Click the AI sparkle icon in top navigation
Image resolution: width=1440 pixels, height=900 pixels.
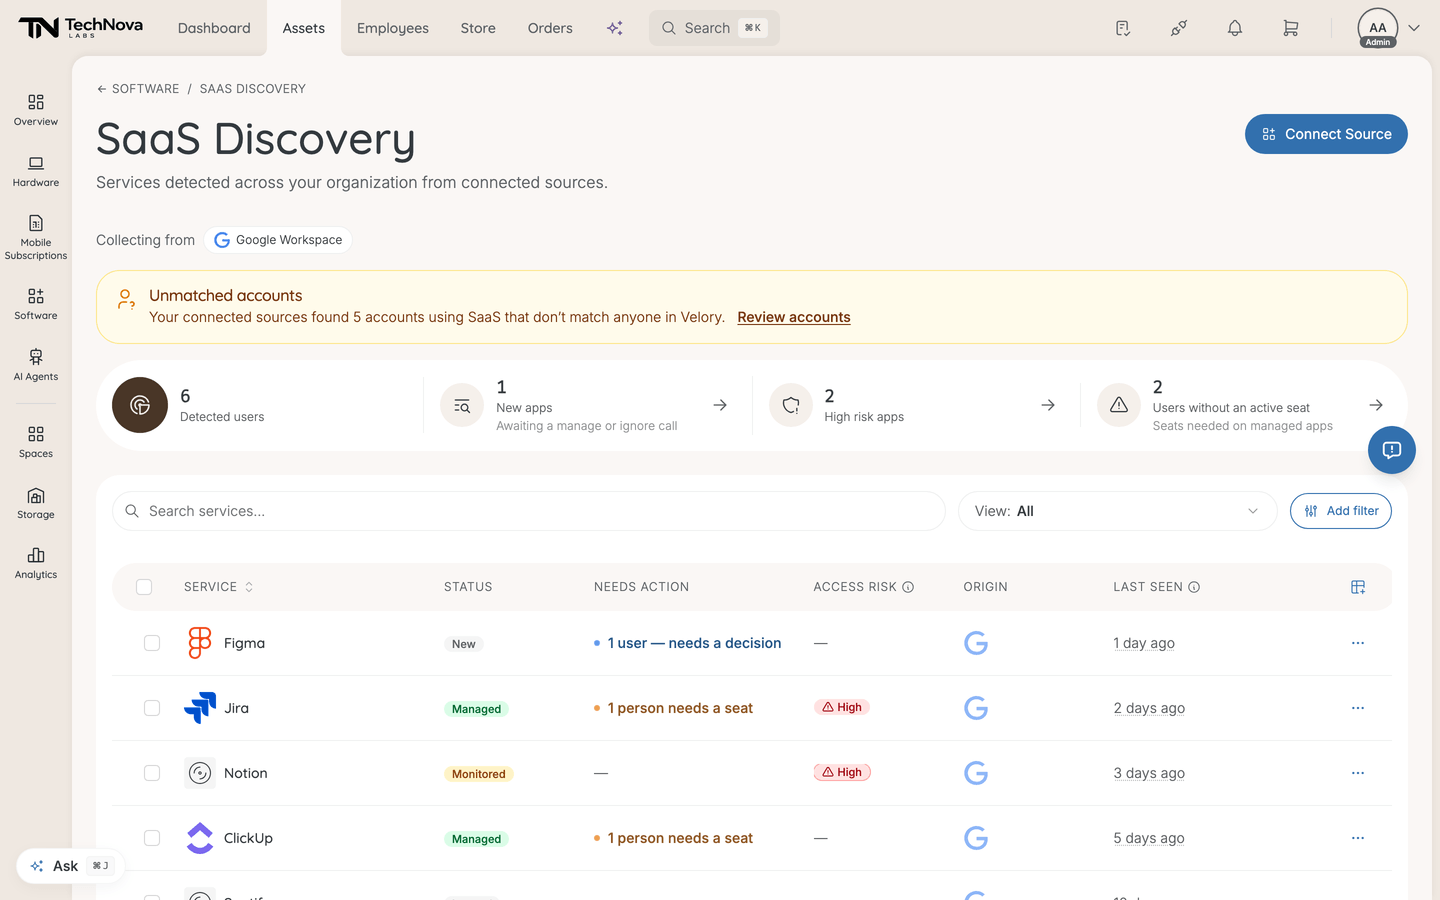pyautogui.click(x=615, y=28)
